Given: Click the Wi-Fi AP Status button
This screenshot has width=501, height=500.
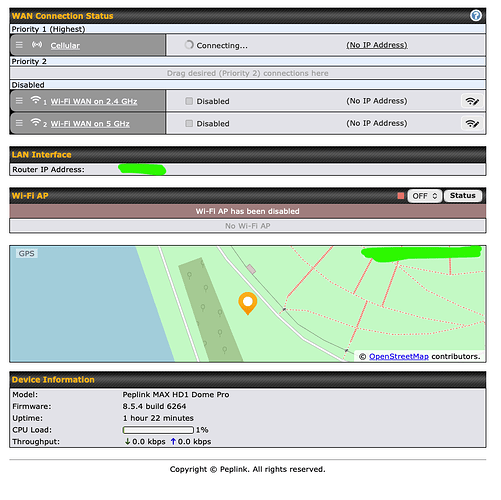Looking at the screenshot, I should (x=463, y=196).
